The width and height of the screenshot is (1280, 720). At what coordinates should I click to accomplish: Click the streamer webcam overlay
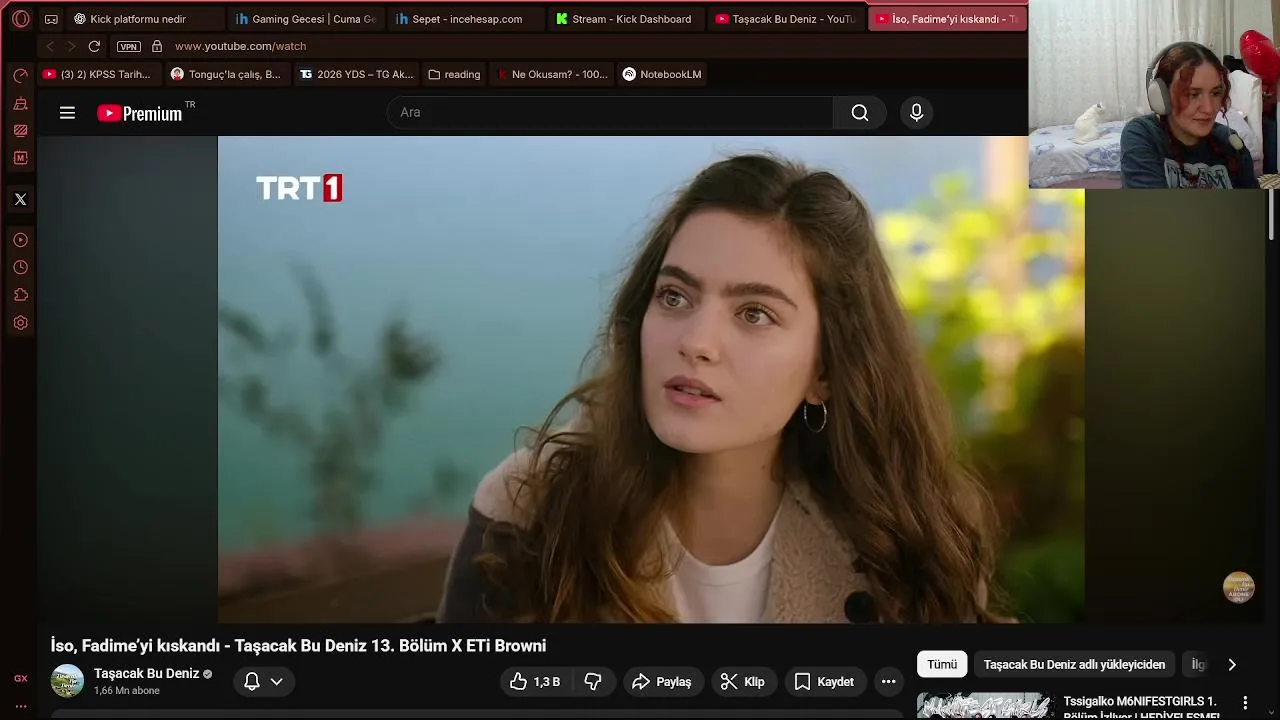1154,94
